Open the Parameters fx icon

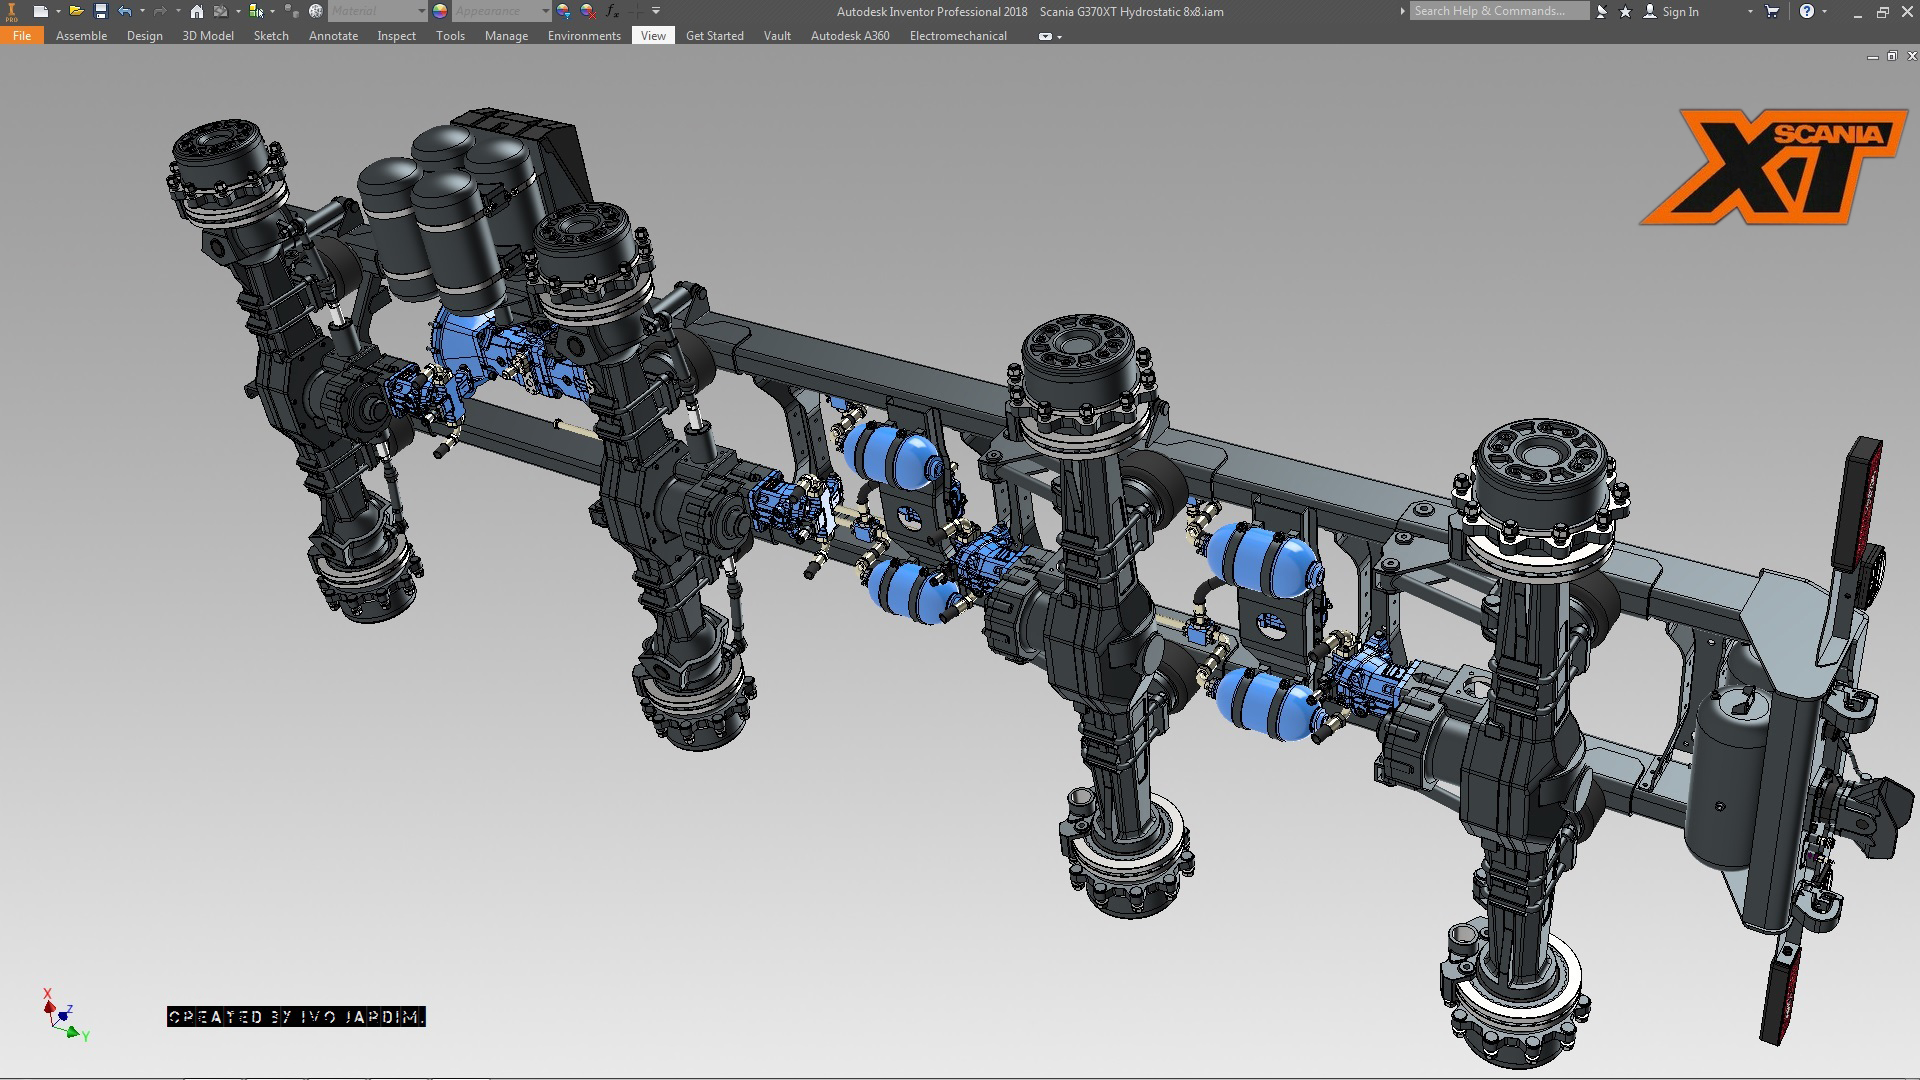pyautogui.click(x=611, y=11)
